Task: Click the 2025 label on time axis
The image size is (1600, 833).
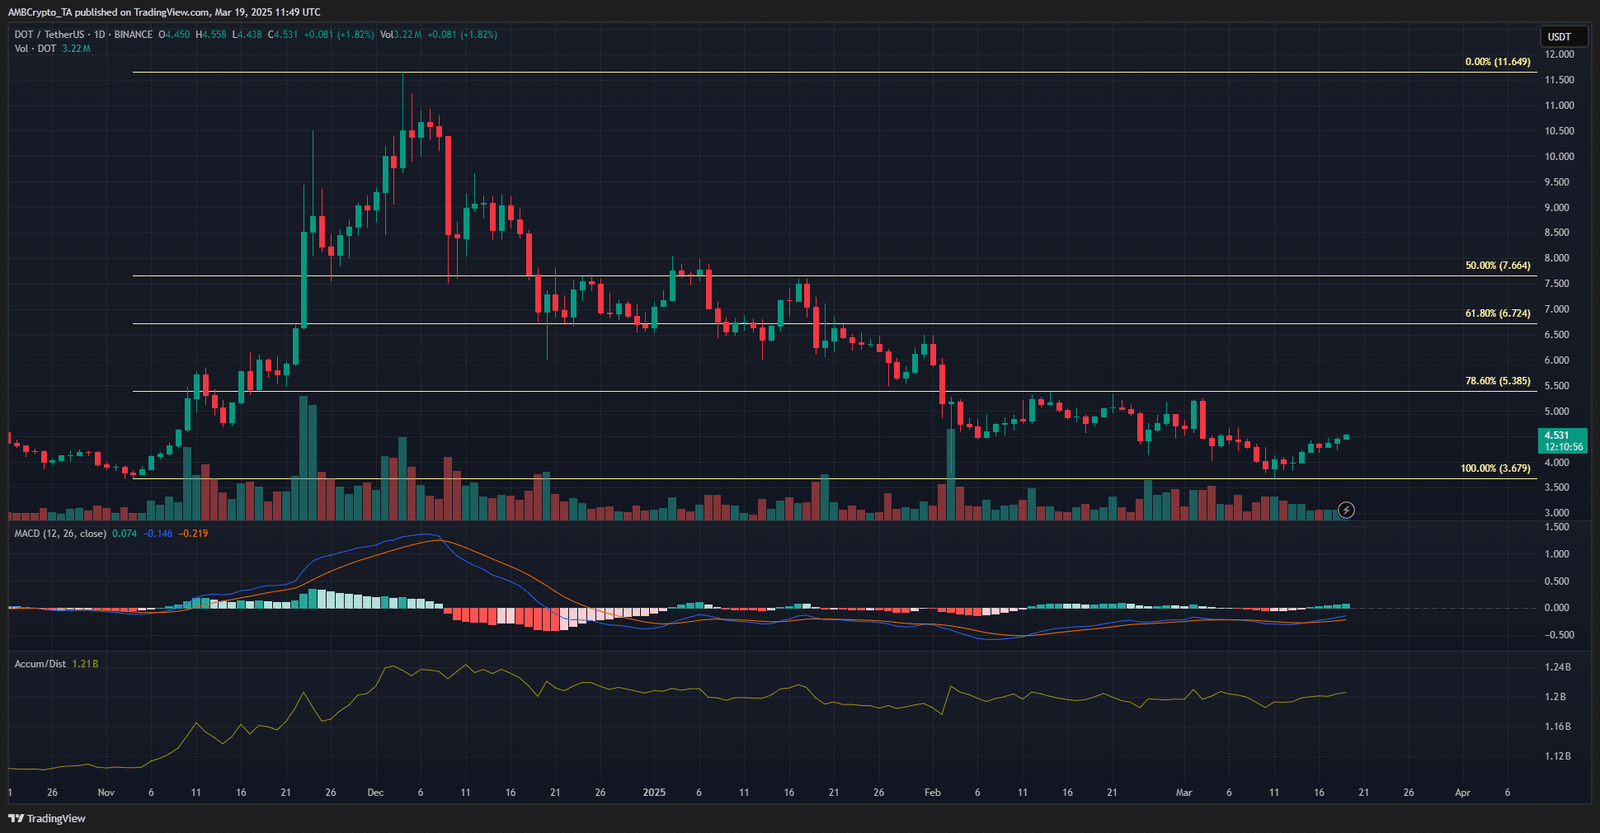Action: (x=654, y=793)
